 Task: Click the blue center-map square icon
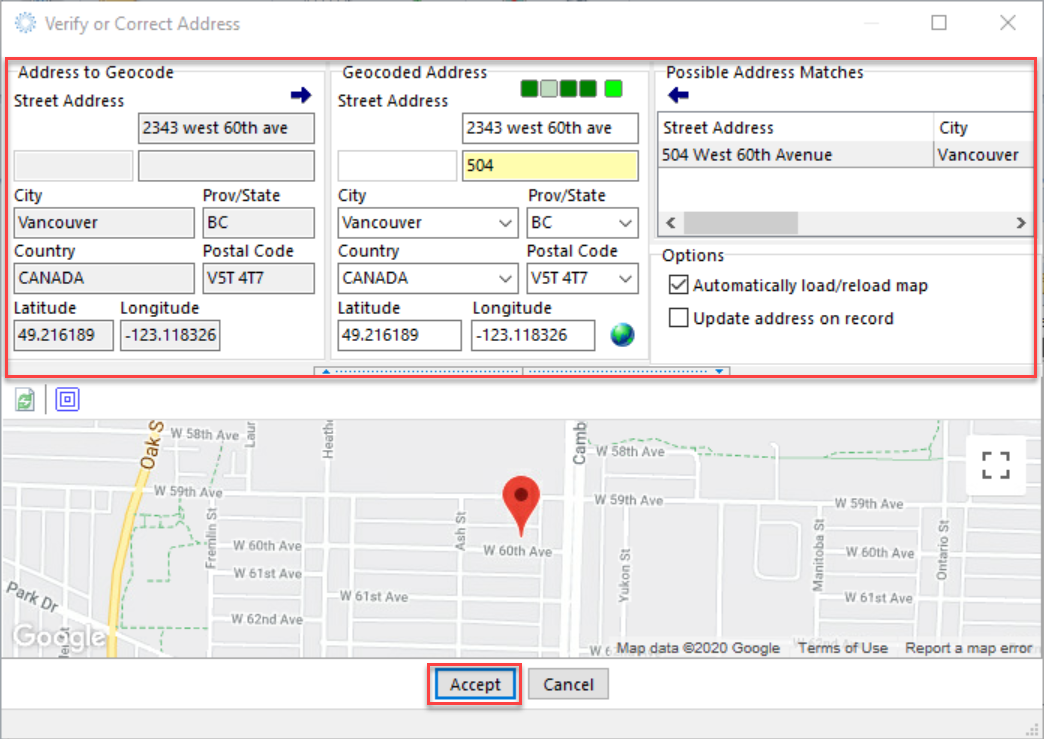[x=67, y=399]
